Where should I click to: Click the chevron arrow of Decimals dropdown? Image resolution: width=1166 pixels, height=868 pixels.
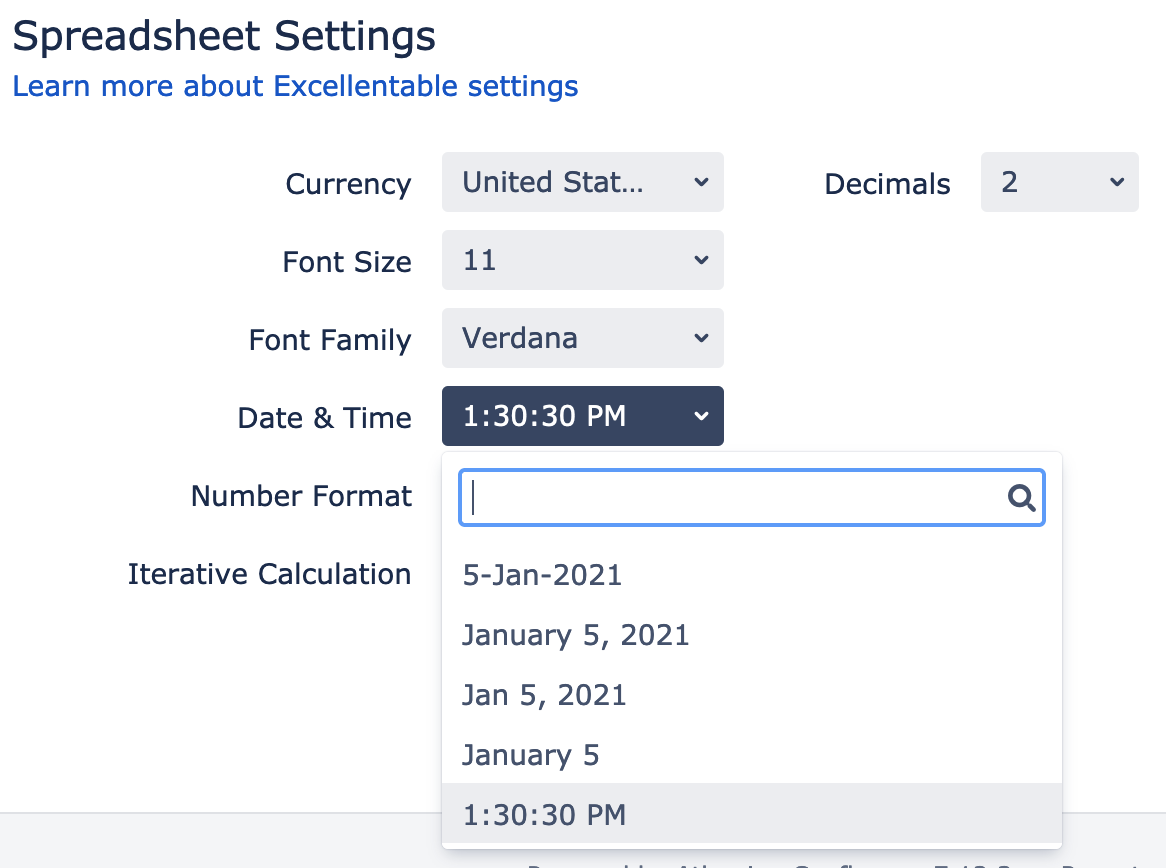click(1116, 182)
